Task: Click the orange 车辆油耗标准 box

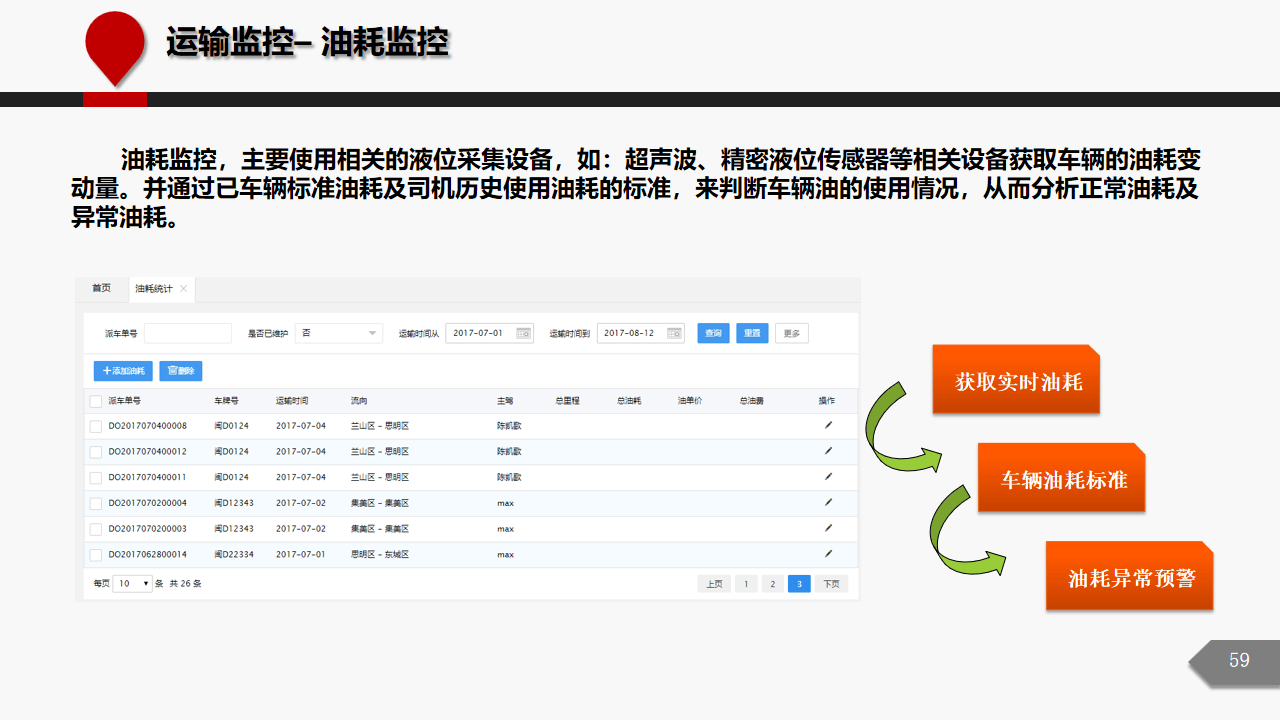Action: tap(1061, 478)
